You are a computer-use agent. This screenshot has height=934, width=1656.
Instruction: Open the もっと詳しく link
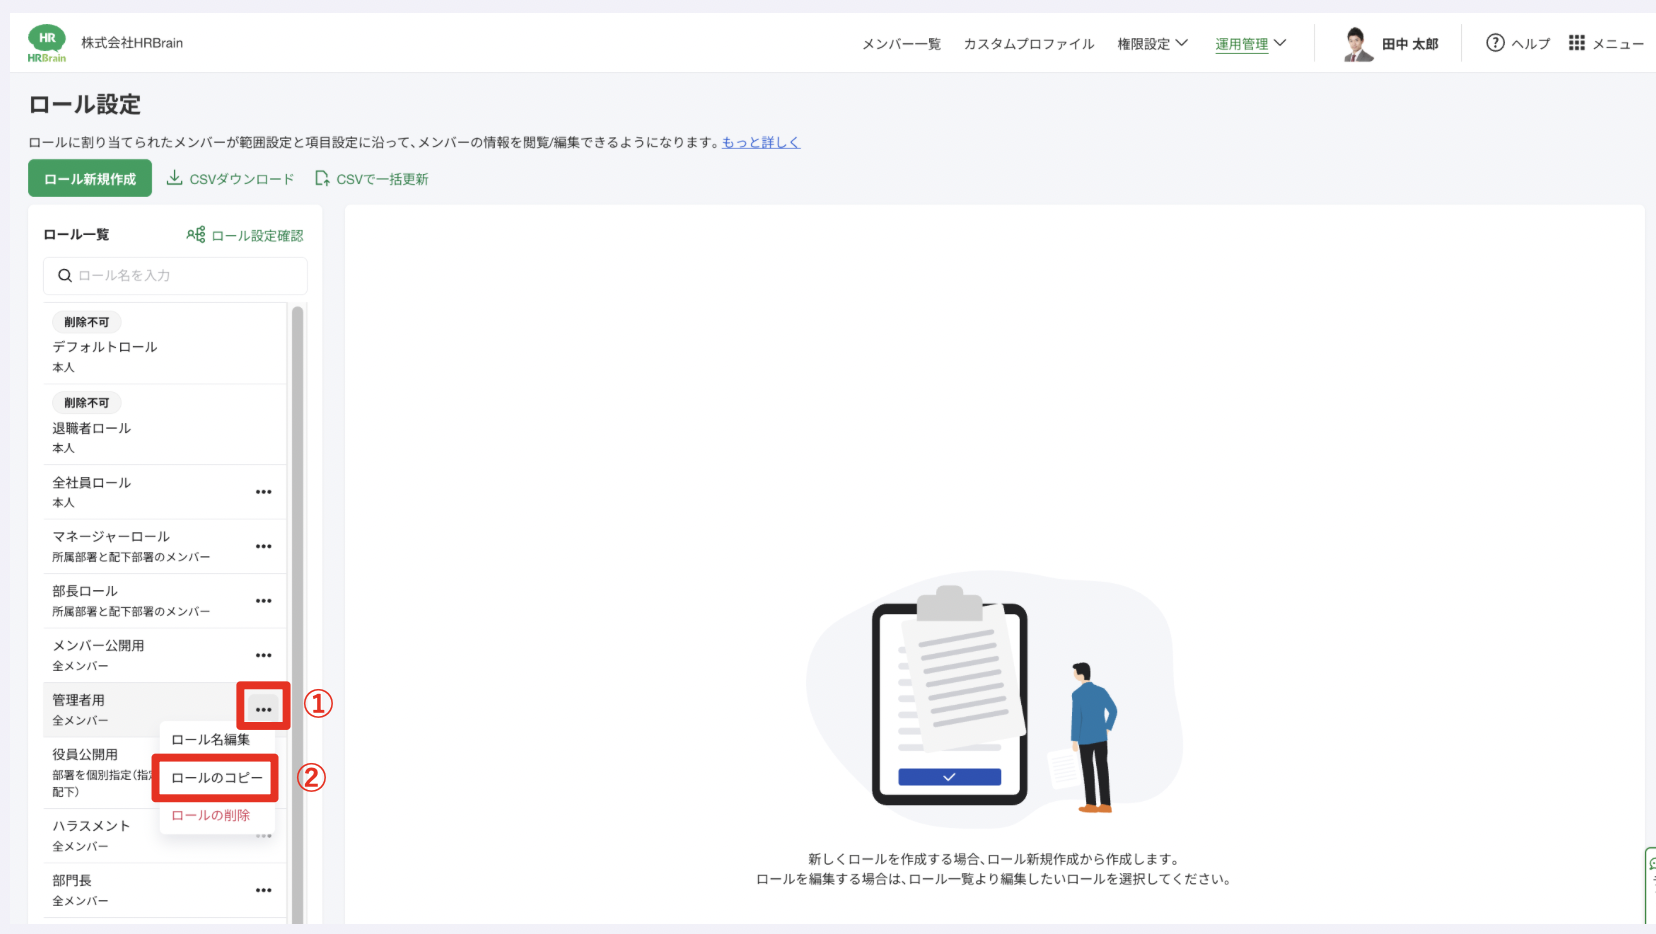(x=761, y=143)
